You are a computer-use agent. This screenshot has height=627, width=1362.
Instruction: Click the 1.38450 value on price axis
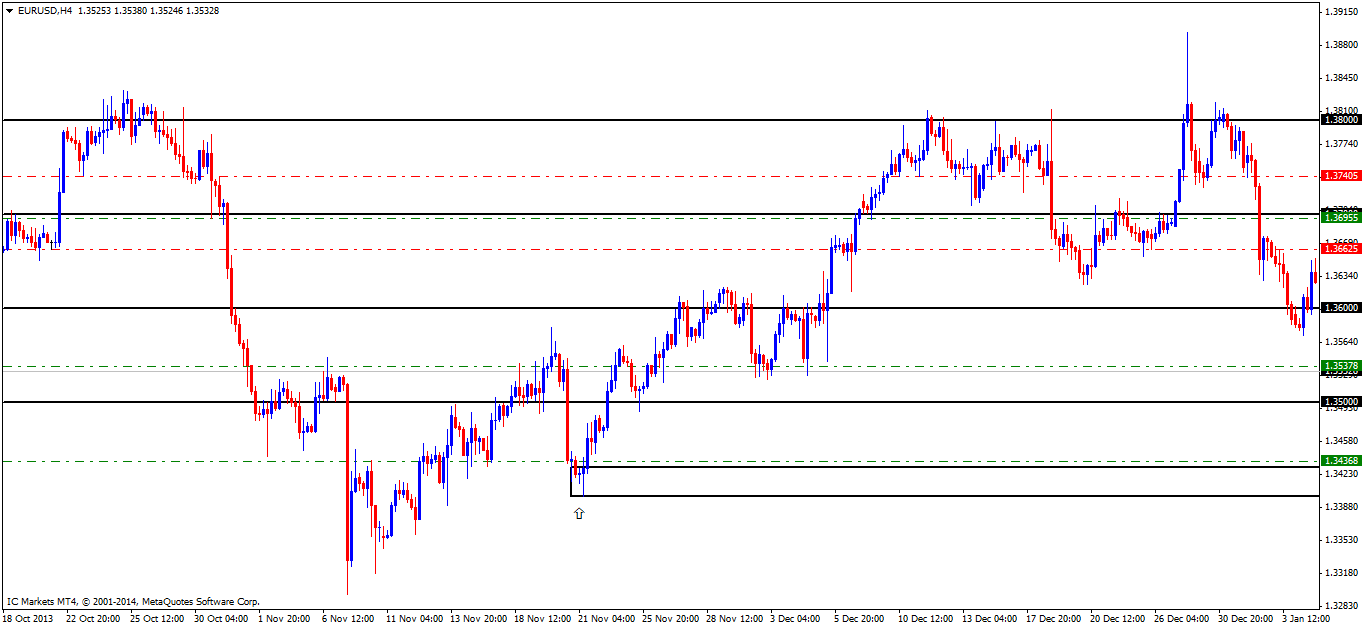(x=1341, y=78)
